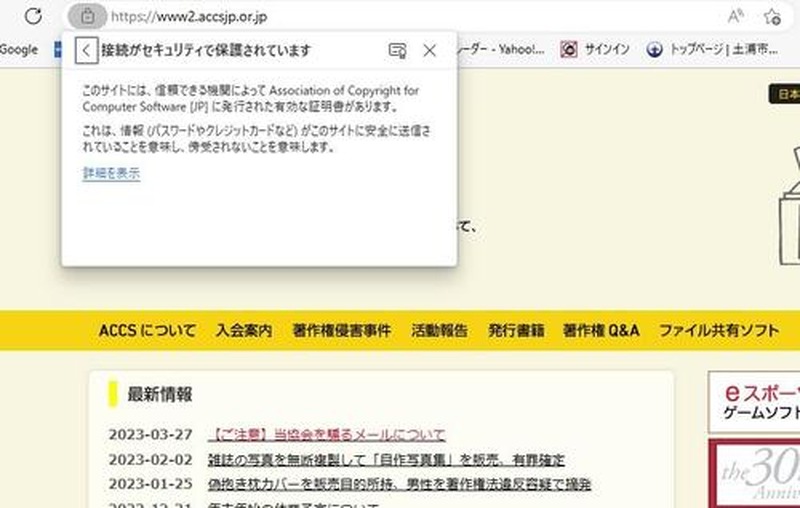
Task: Click the Read Aloud icon in address bar
Action: [x=735, y=16]
